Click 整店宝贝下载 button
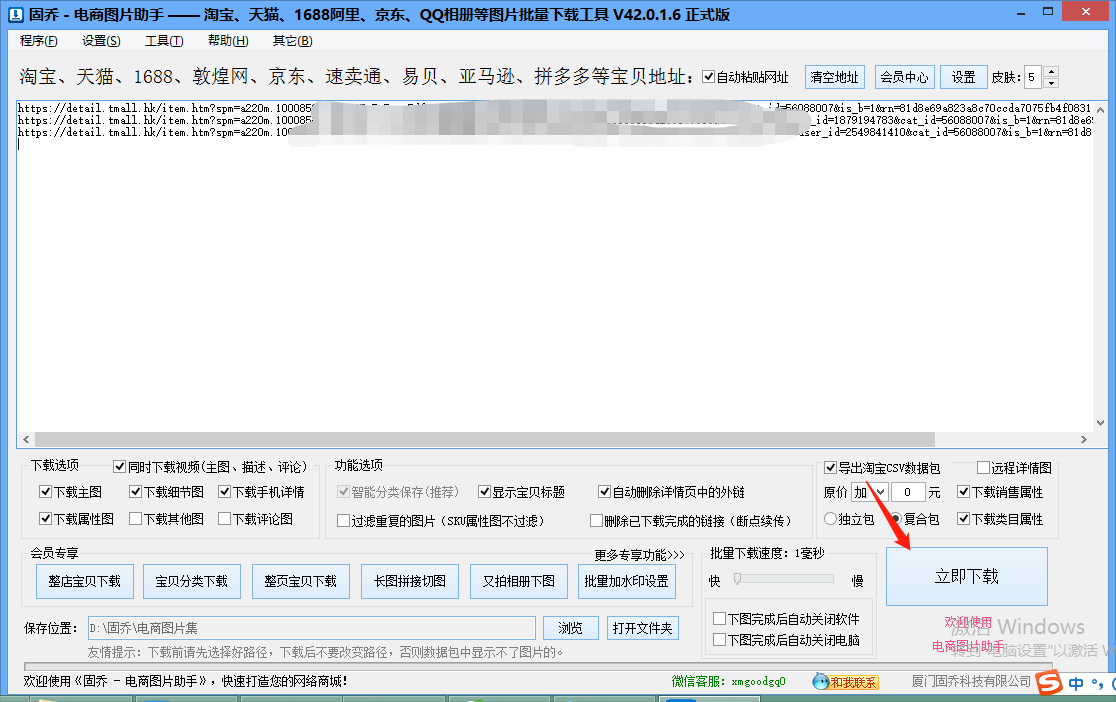The width and height of the screenshot is (1116, 702). 84,582
